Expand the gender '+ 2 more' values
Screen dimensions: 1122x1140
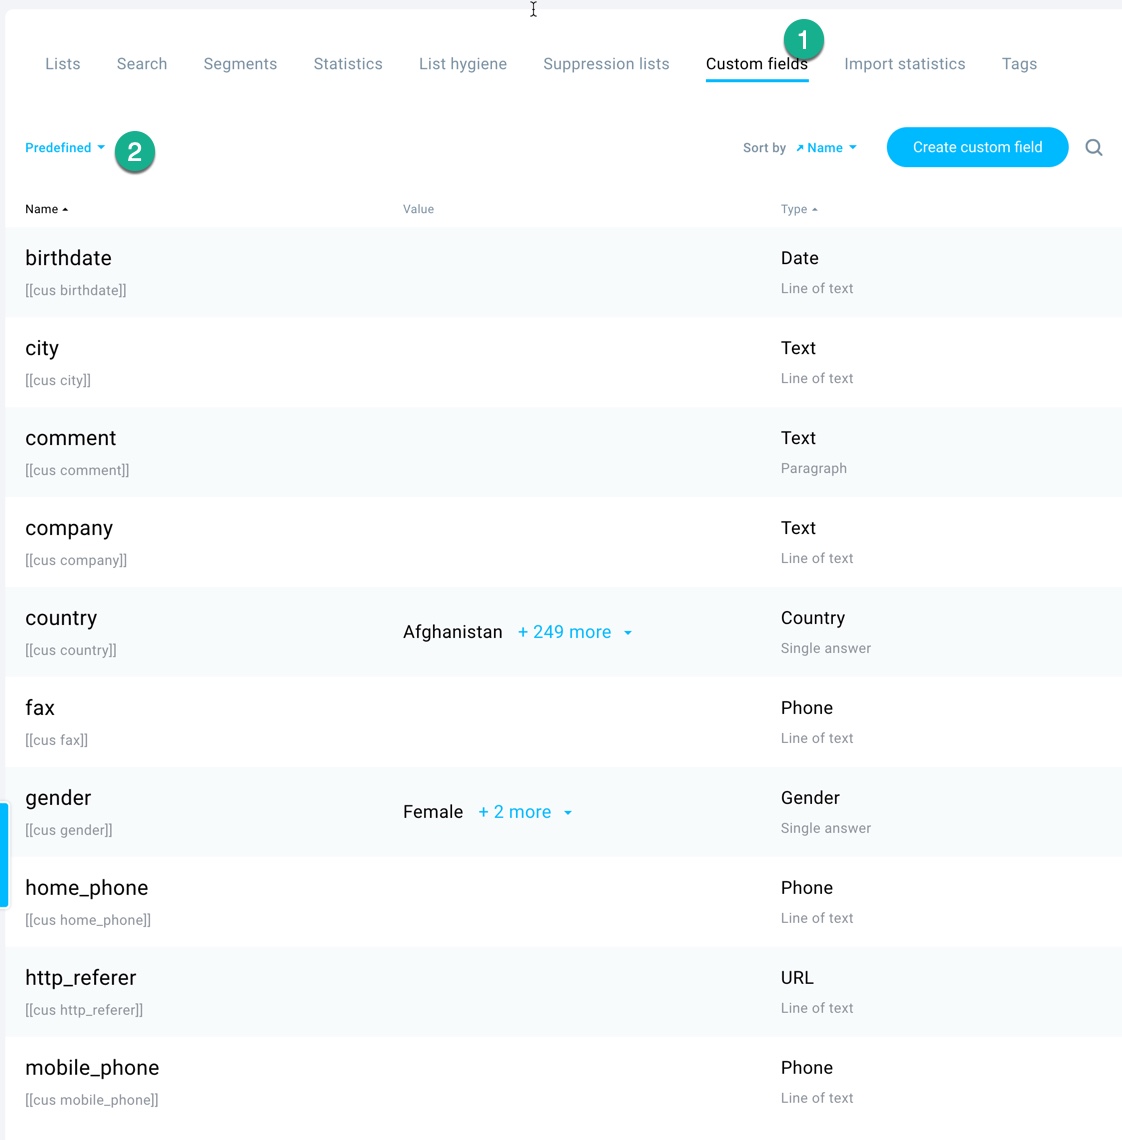(x=525, y=811)
